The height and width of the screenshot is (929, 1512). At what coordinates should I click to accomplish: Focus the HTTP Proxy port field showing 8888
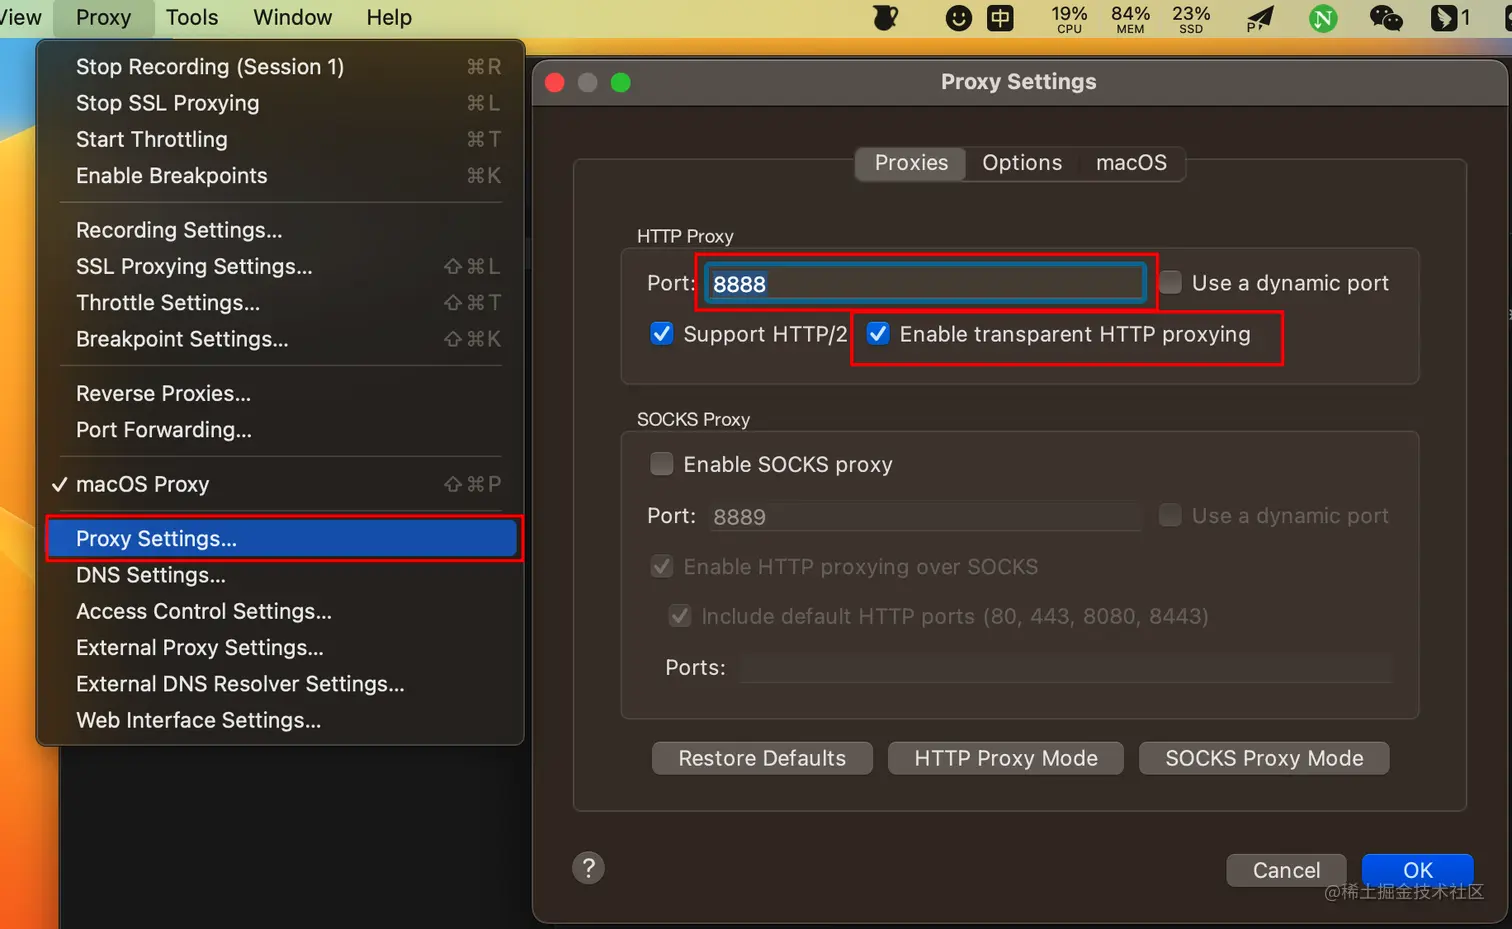click(x=925, y=283)
